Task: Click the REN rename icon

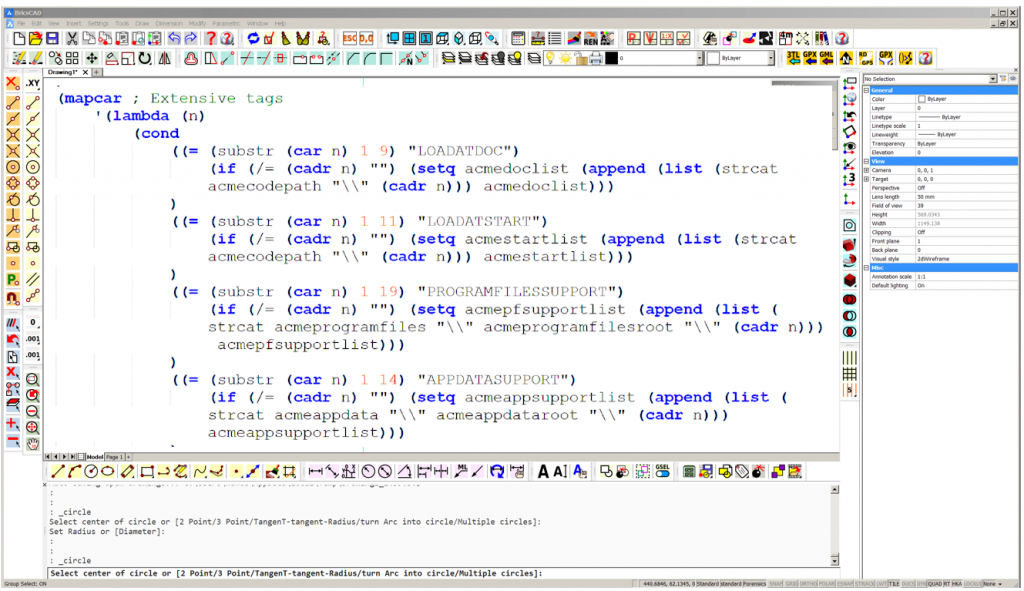Action: point(590,39)
